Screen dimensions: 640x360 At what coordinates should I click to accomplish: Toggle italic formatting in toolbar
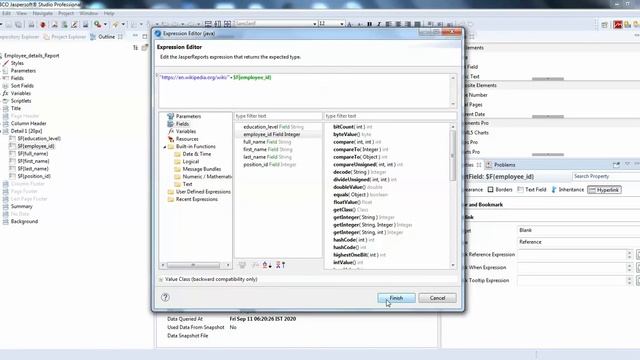click(379, 24)
